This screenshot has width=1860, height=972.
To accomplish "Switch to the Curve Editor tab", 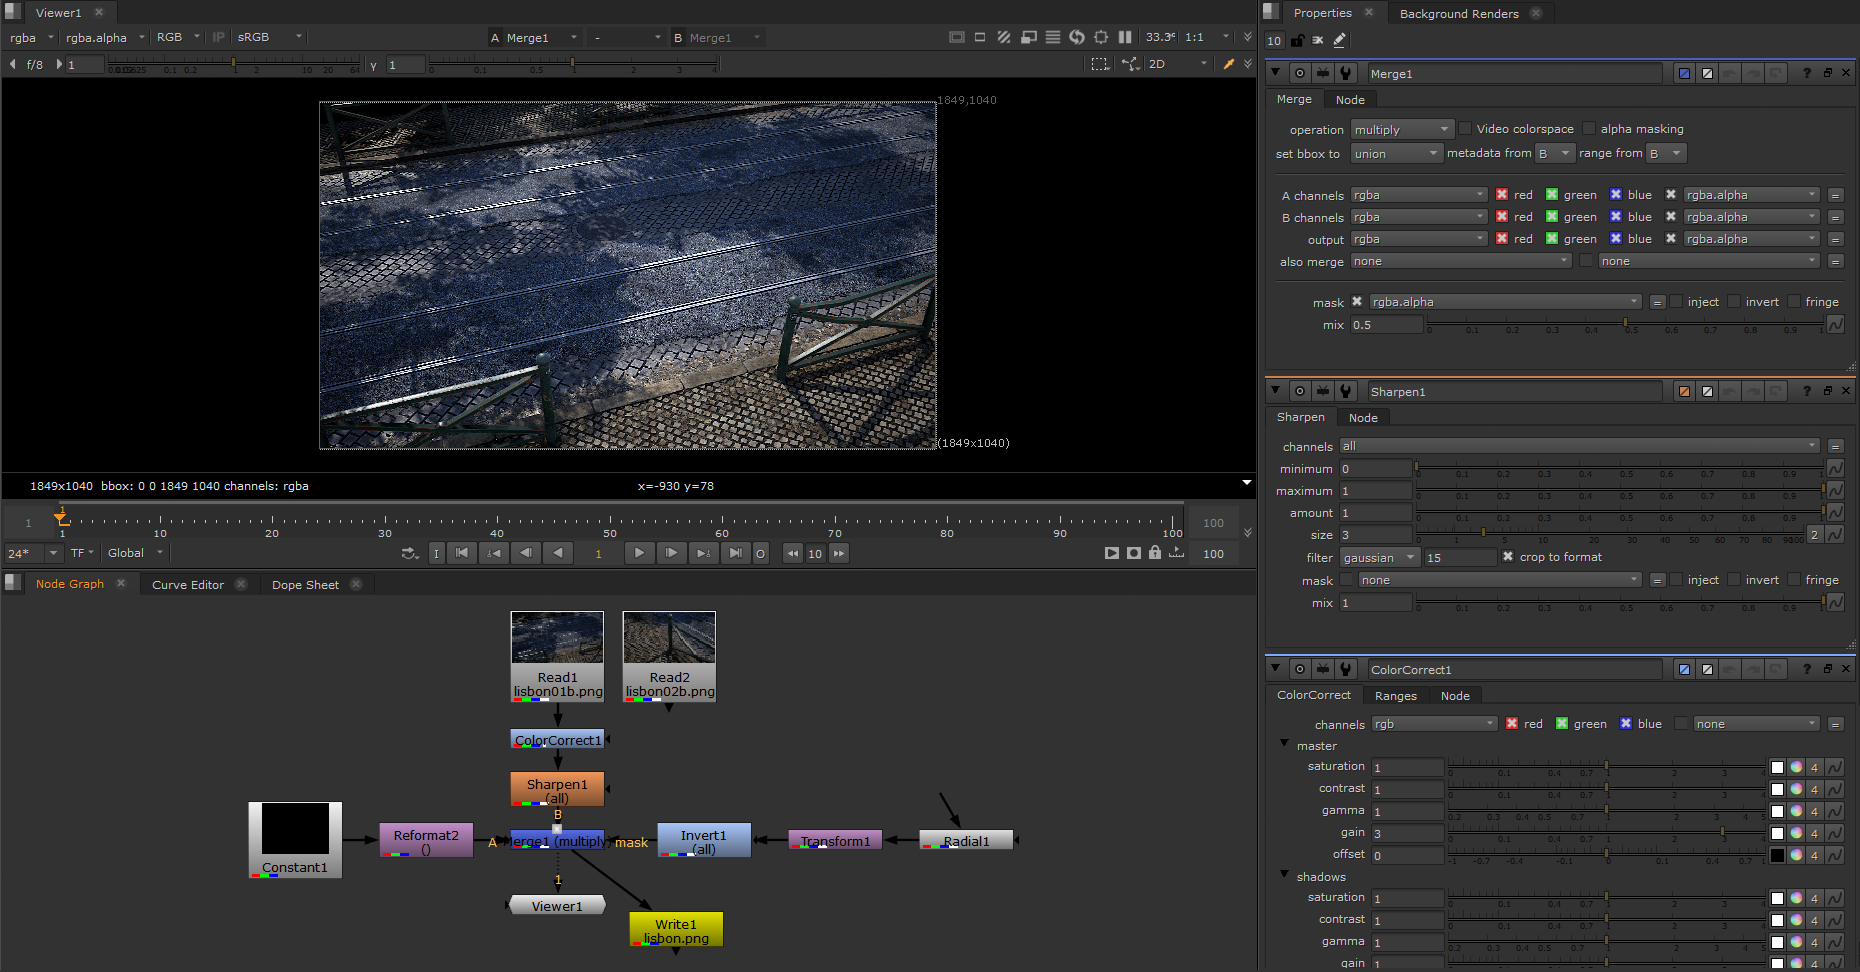I will 188,585.
